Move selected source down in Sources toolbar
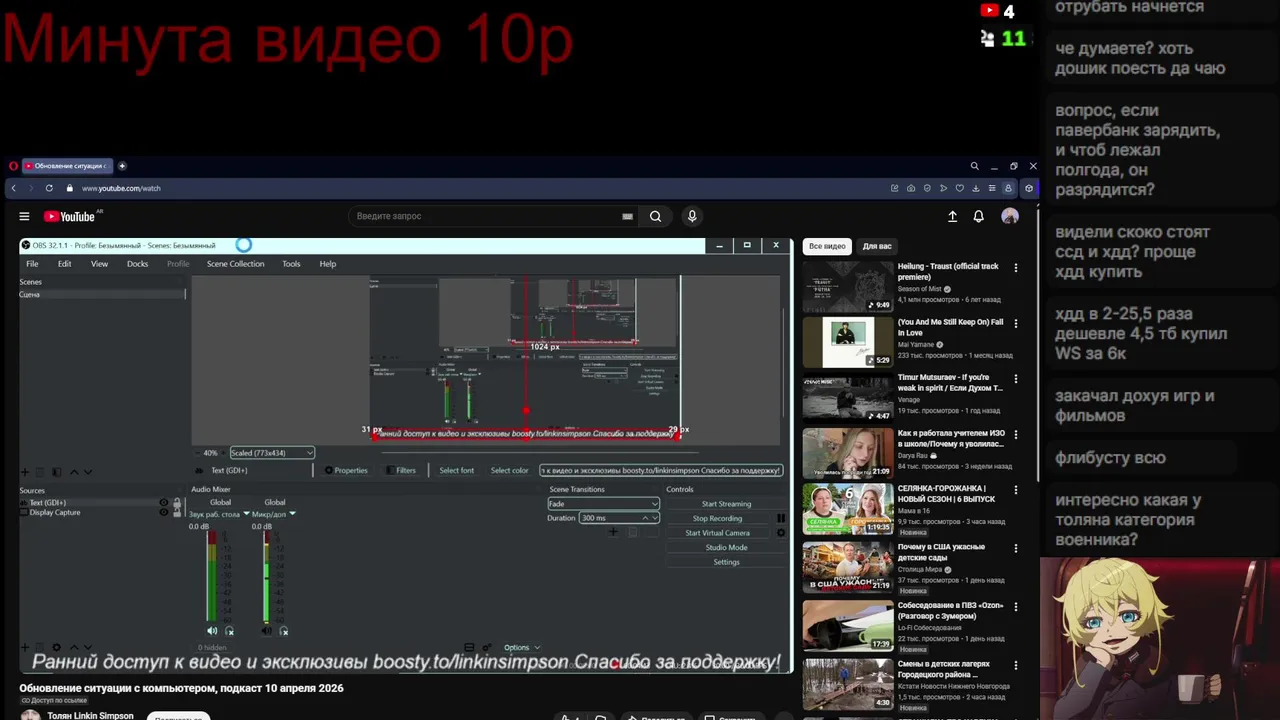Screen dimensions: 1280x720 coord(87,647)
